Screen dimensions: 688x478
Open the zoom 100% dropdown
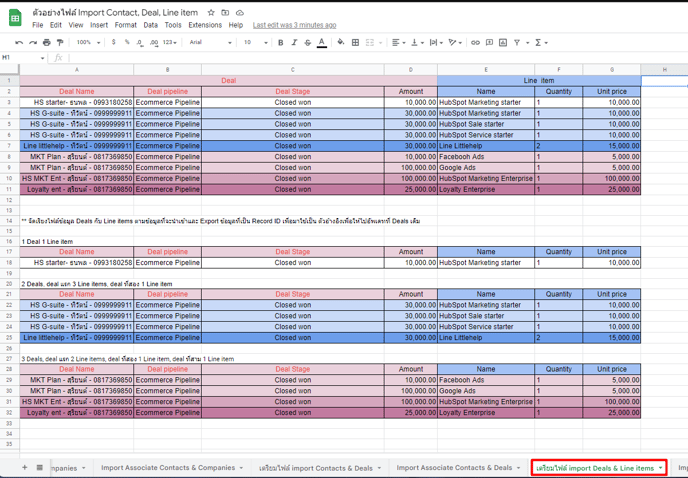(88, 43)
